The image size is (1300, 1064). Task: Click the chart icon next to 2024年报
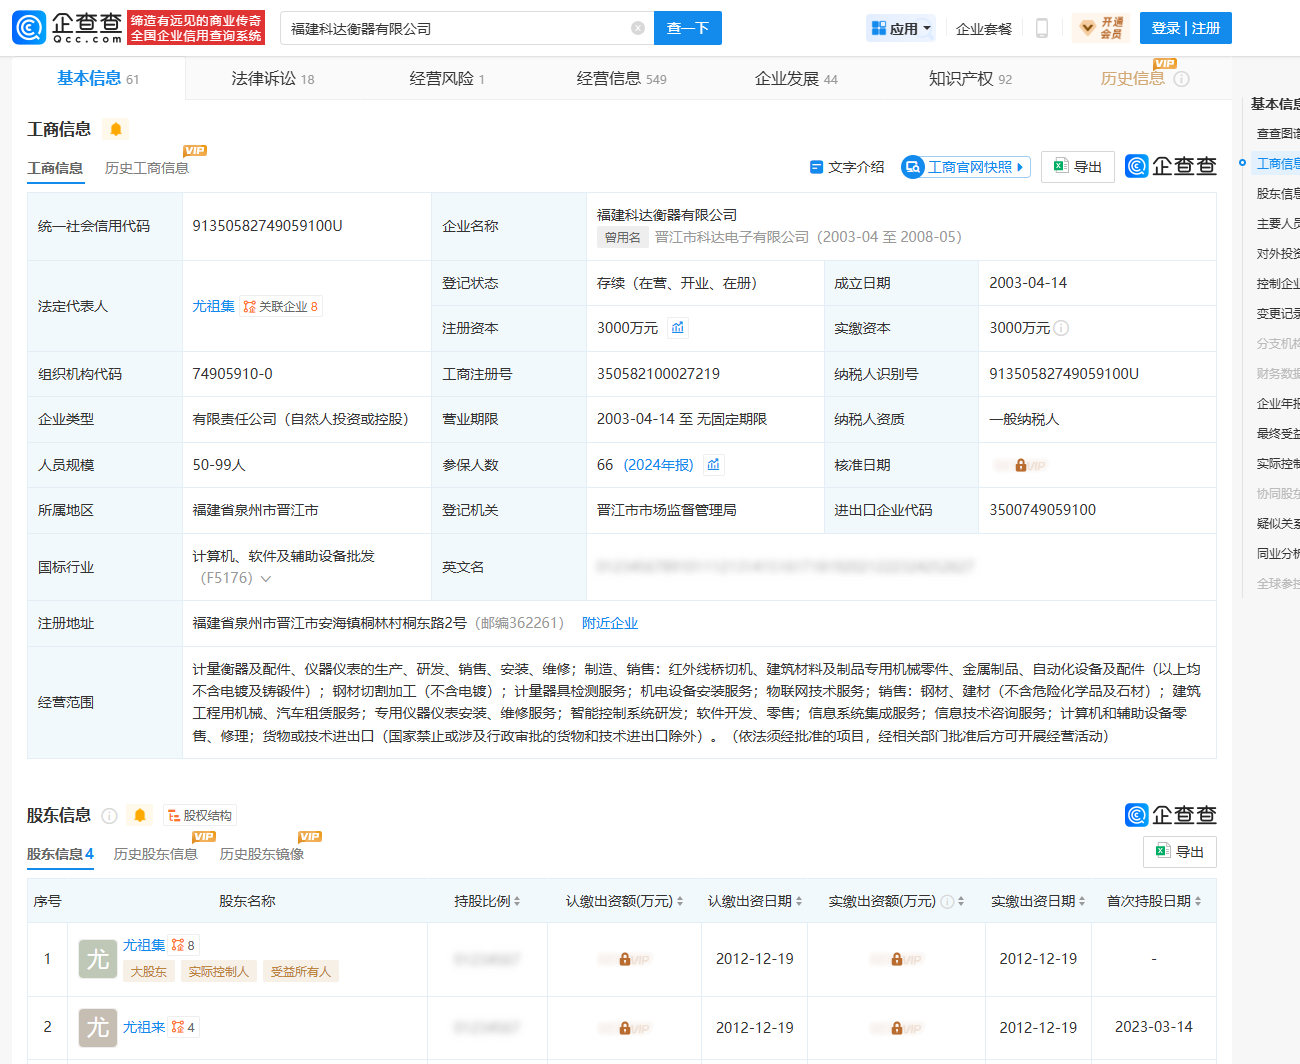pos(713,465)
